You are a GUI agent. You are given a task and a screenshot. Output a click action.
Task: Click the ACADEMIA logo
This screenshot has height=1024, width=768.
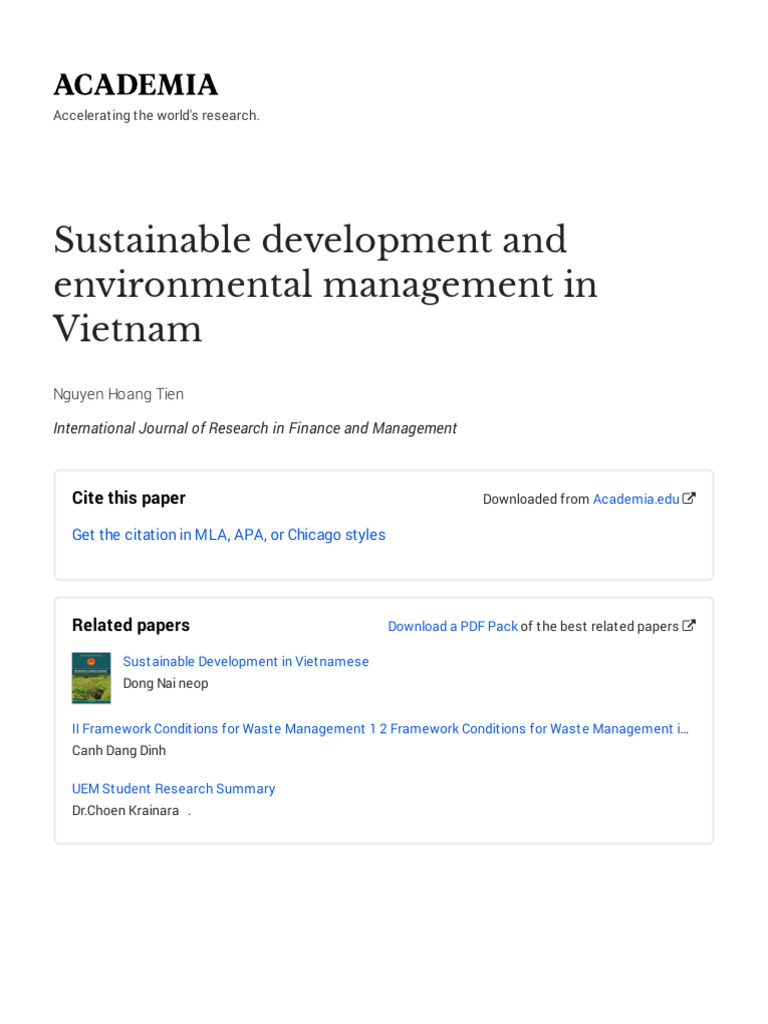[135, 85]
